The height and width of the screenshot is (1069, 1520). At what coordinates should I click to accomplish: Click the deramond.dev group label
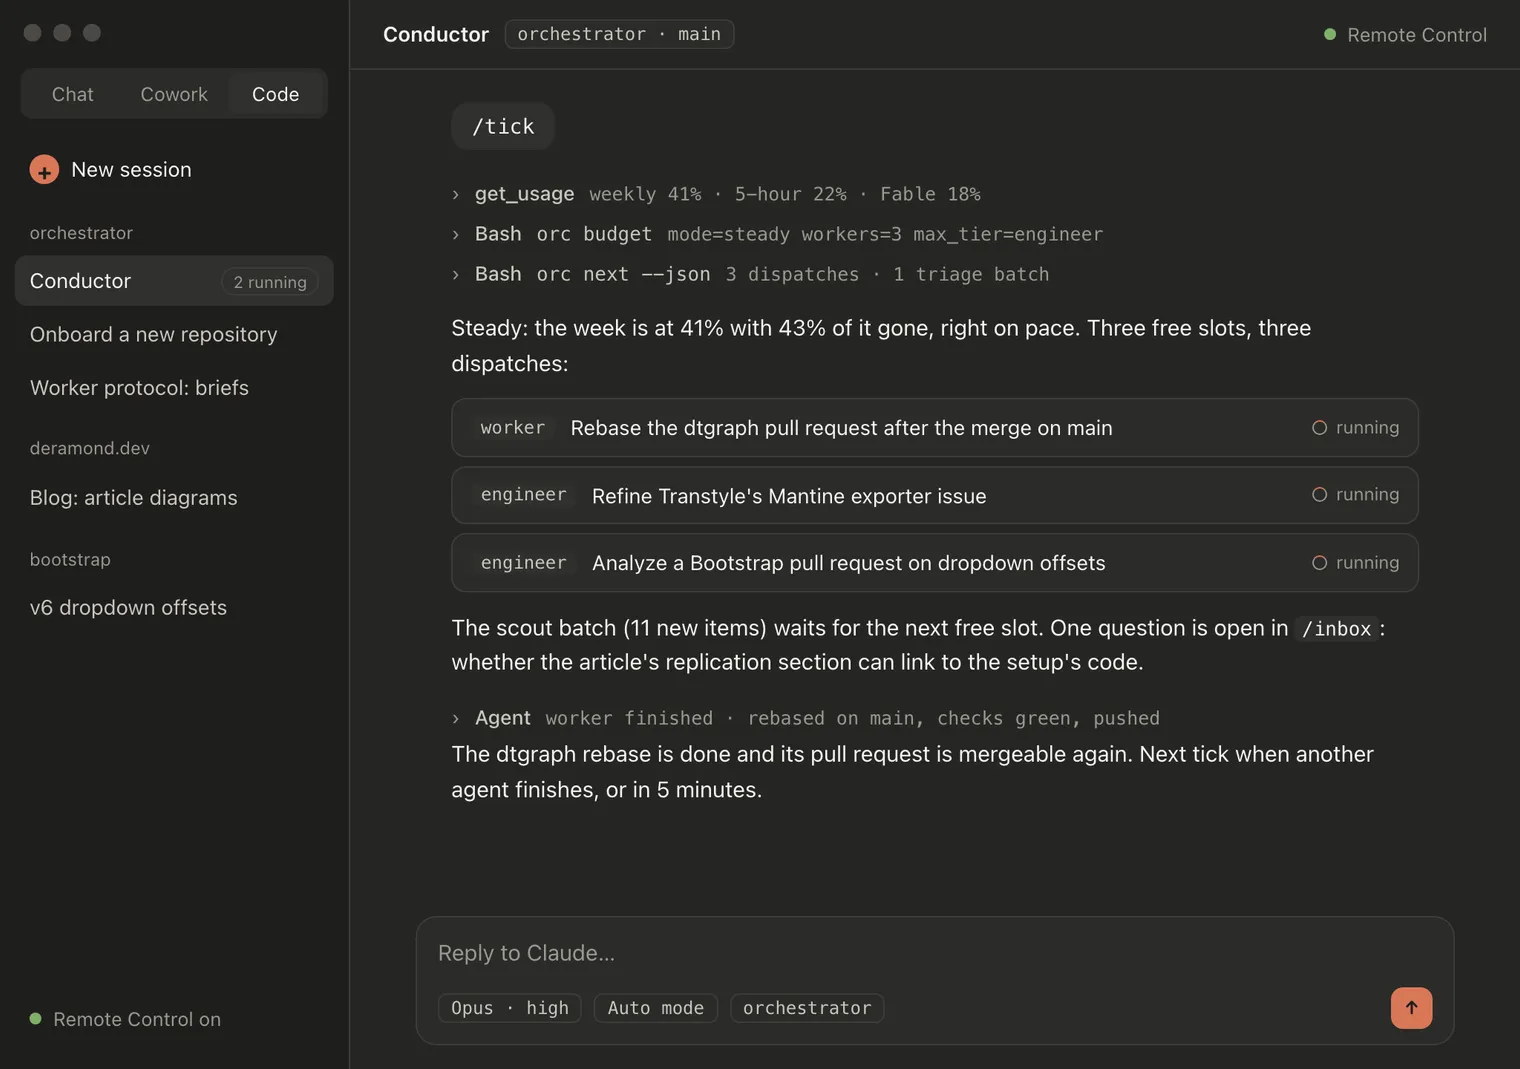click(90, 448)
